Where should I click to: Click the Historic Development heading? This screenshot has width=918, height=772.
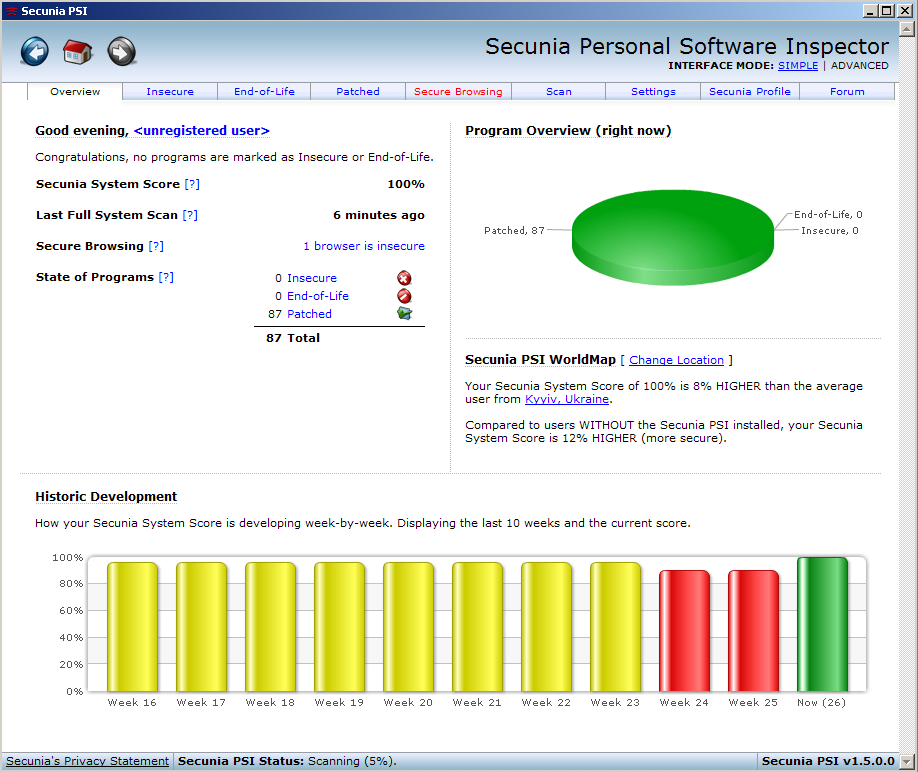106,496
